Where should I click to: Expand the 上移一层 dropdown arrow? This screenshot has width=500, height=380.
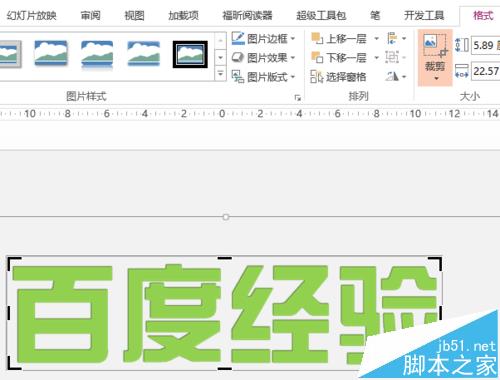point(376,39)
